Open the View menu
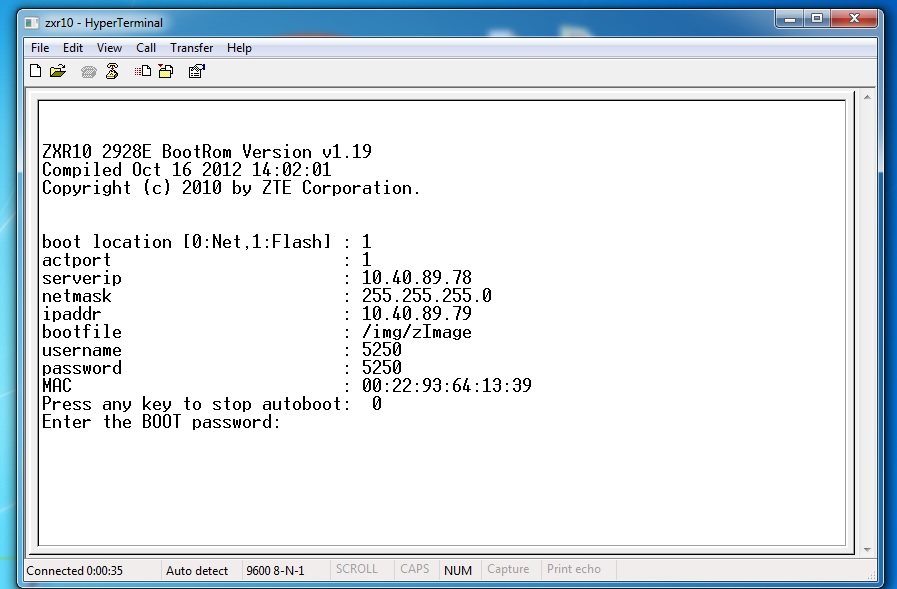The height and width of the screenshot is (589, 897). (109, 48)
